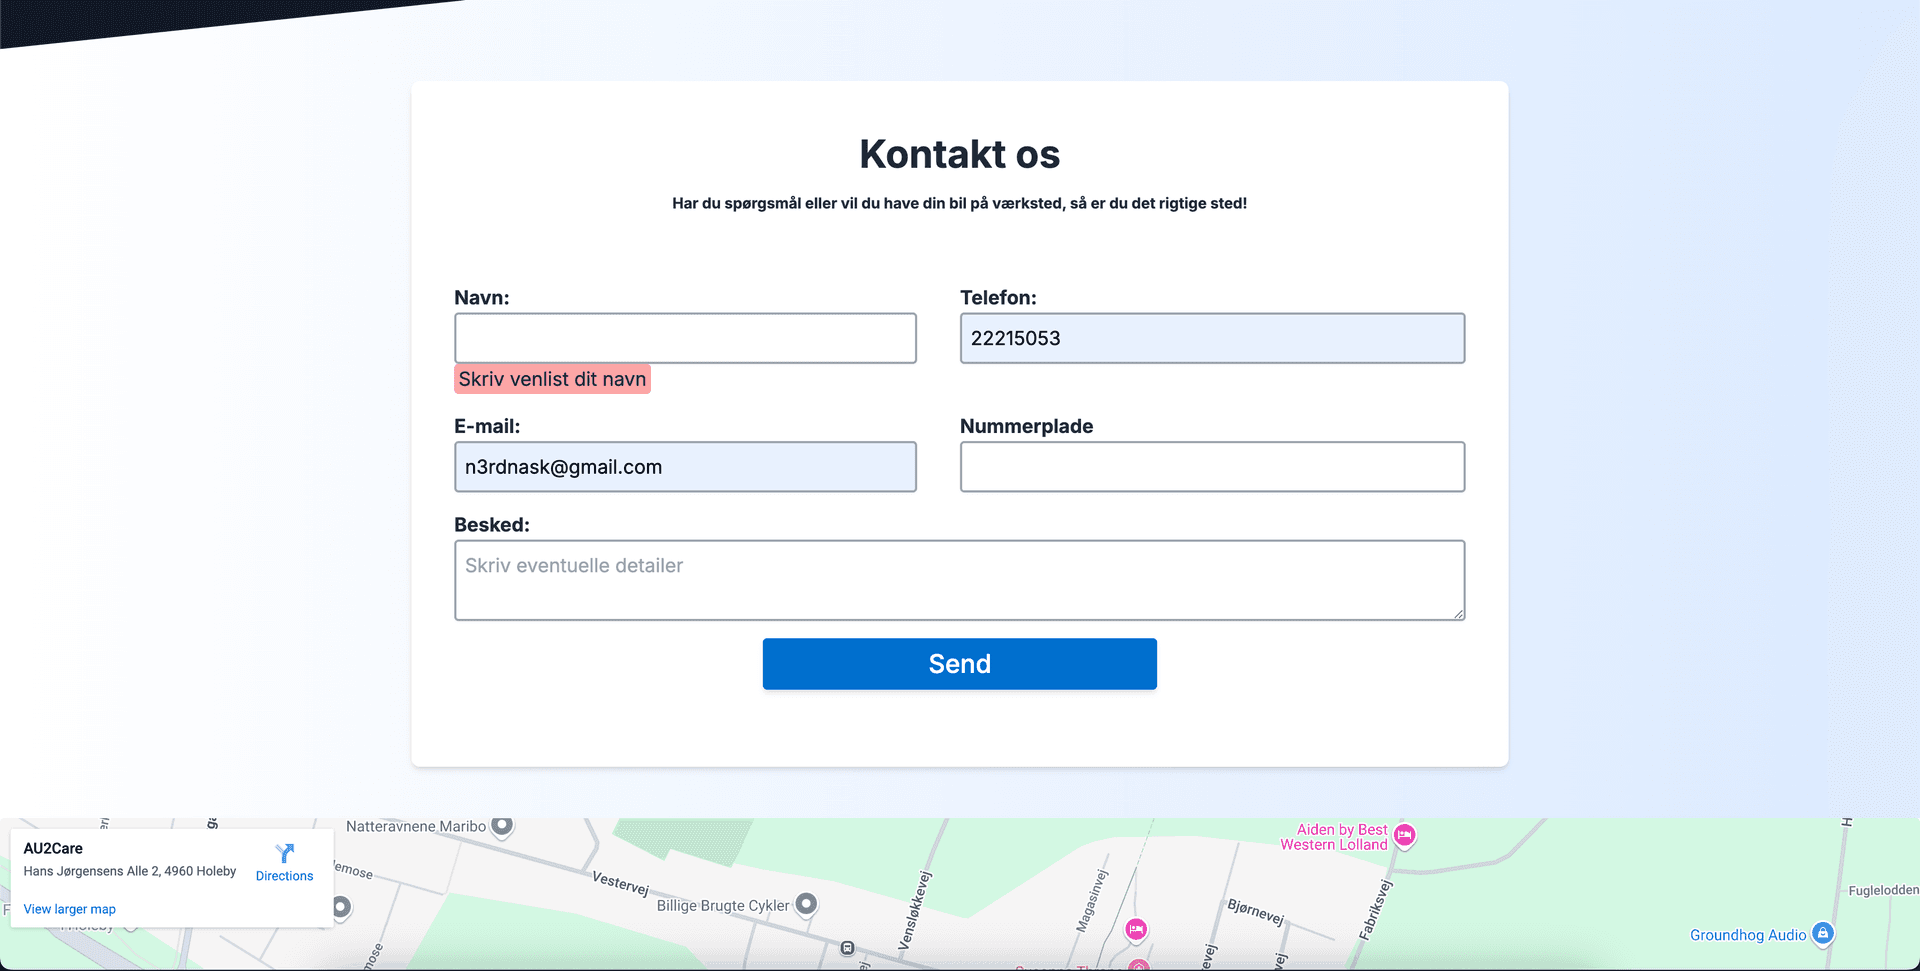The width and height of the screenshot is (1920, 971).
Task: Select the Natteravnene Maribo map pin
Action: coord(502,826)
